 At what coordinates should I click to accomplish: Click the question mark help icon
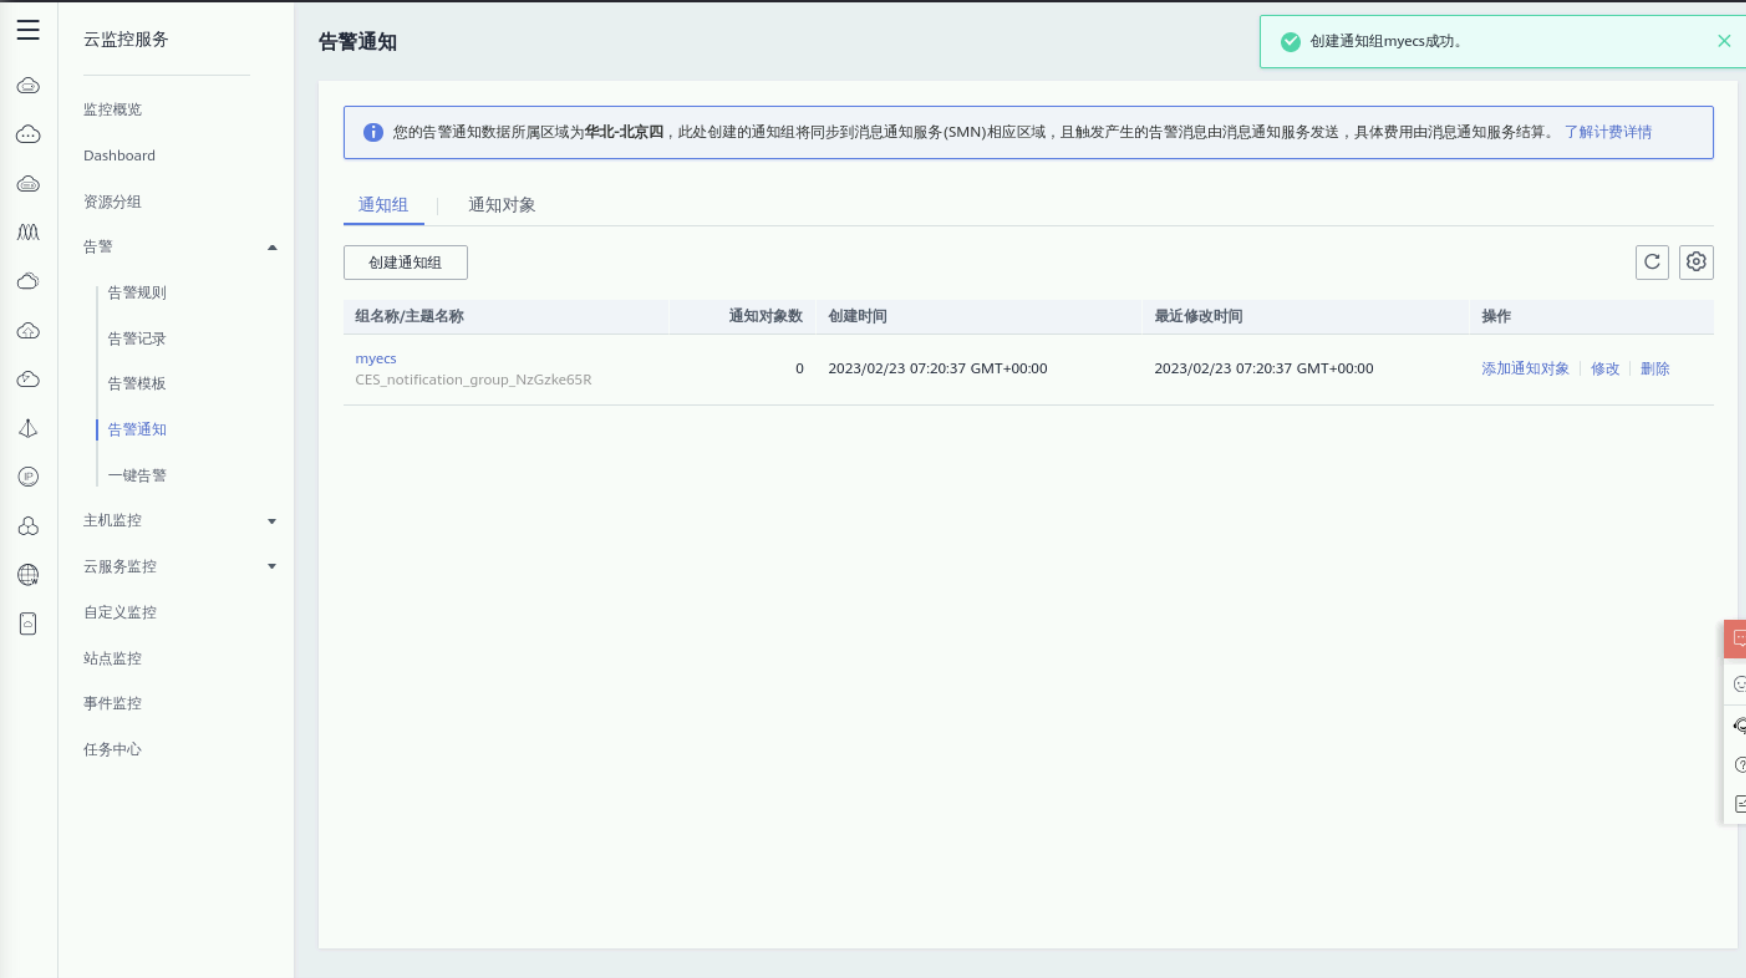[x=1739, y=765]
